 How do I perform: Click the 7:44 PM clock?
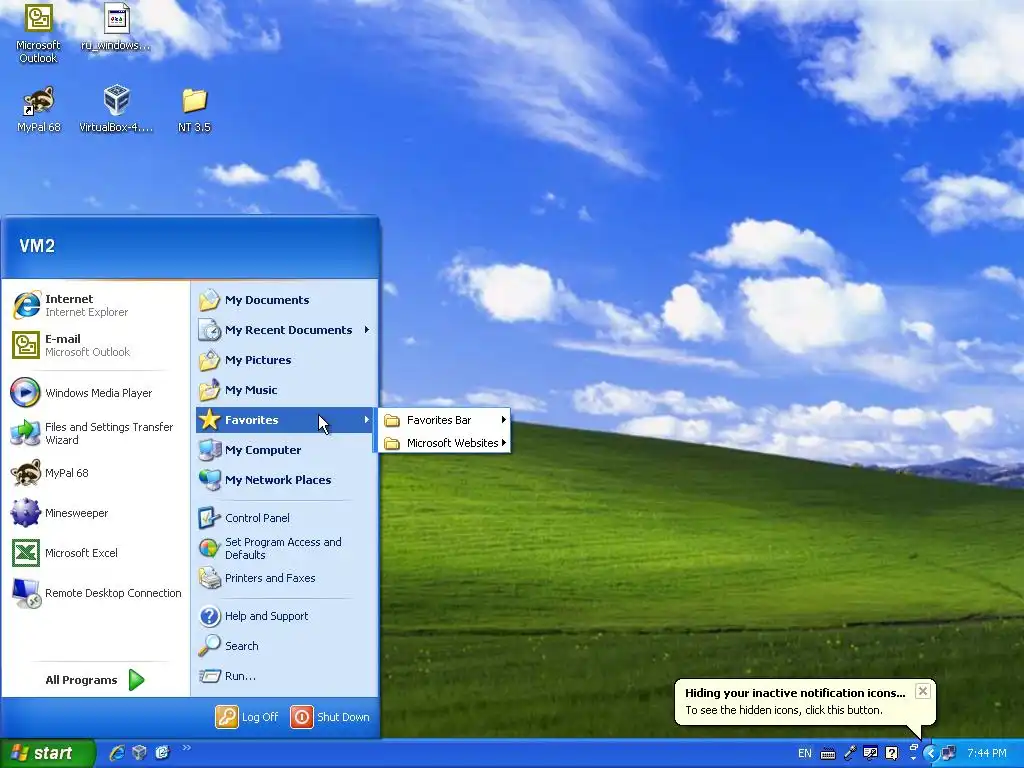[987, 754]
